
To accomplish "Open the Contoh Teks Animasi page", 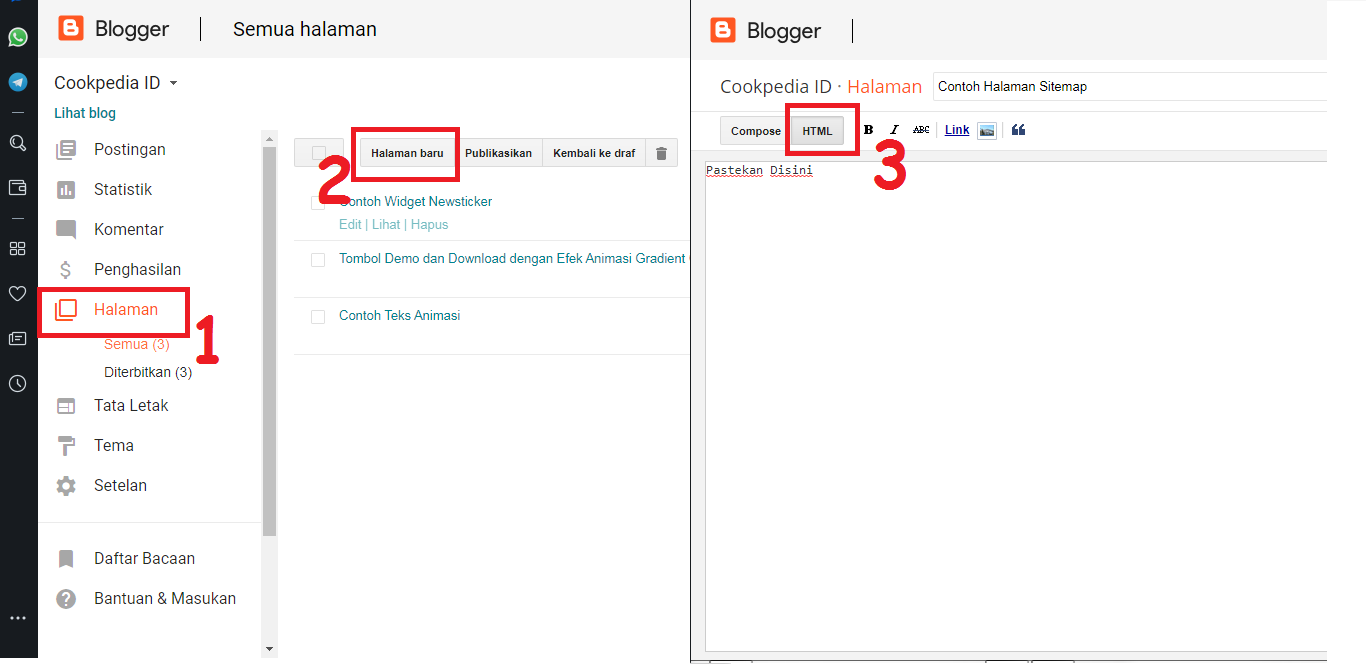I will pyautogui.click(x=400, y=316).
